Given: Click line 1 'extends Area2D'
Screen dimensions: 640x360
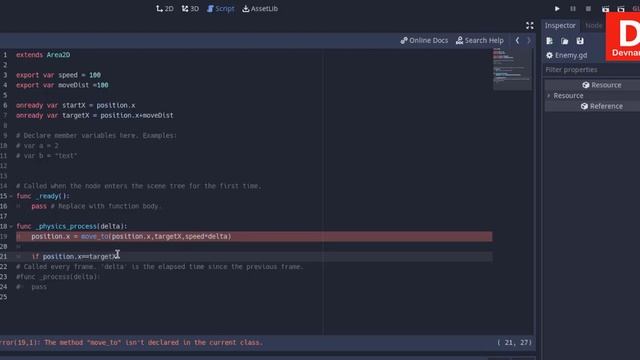Looking at the screenshot, I should (x=43, y=55).
